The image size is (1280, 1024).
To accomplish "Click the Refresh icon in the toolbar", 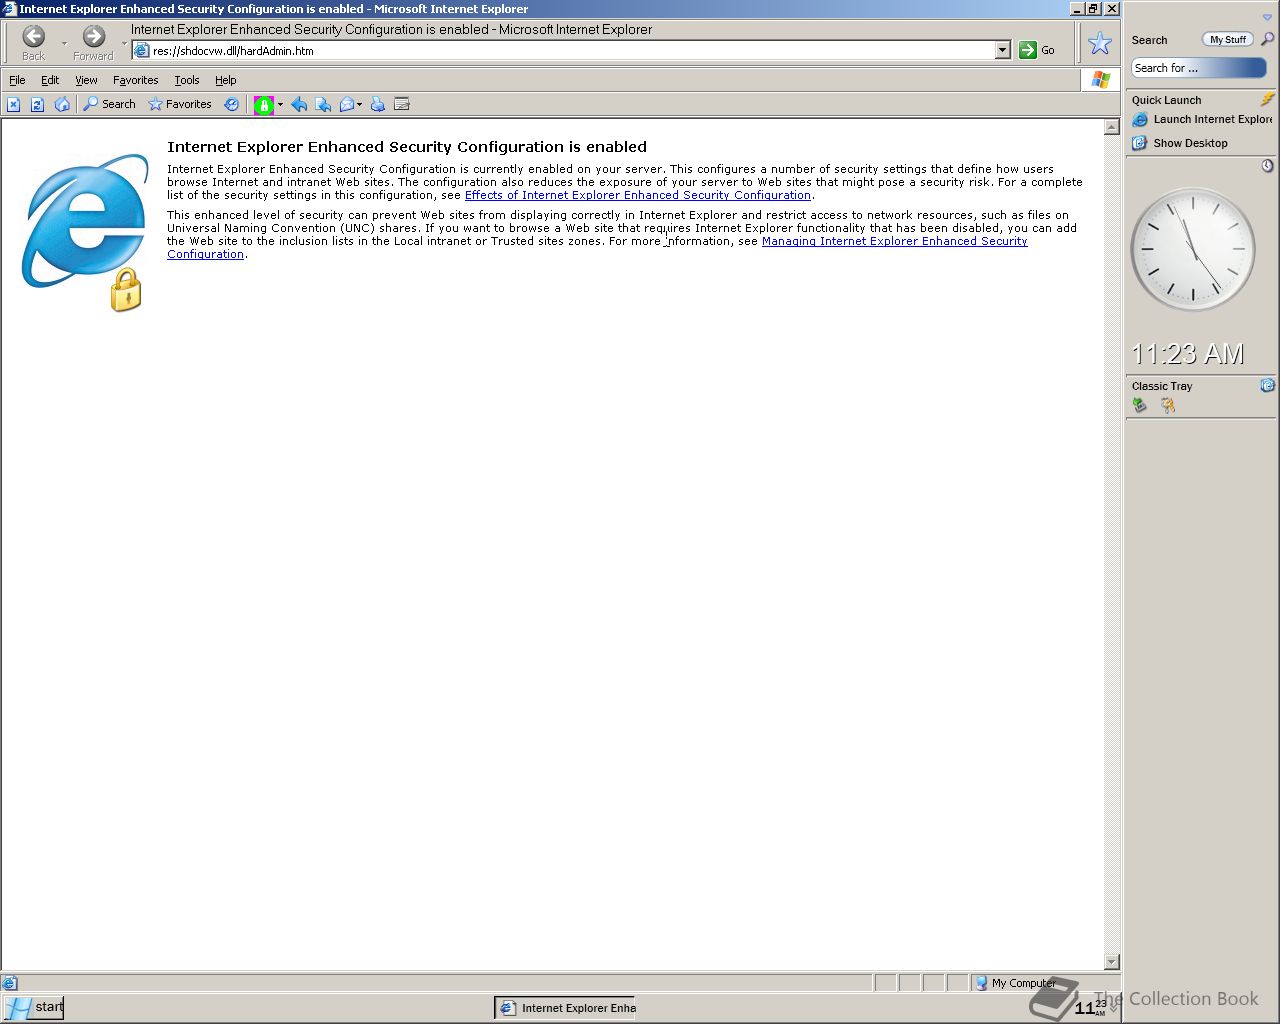I will tap(37, 104).
